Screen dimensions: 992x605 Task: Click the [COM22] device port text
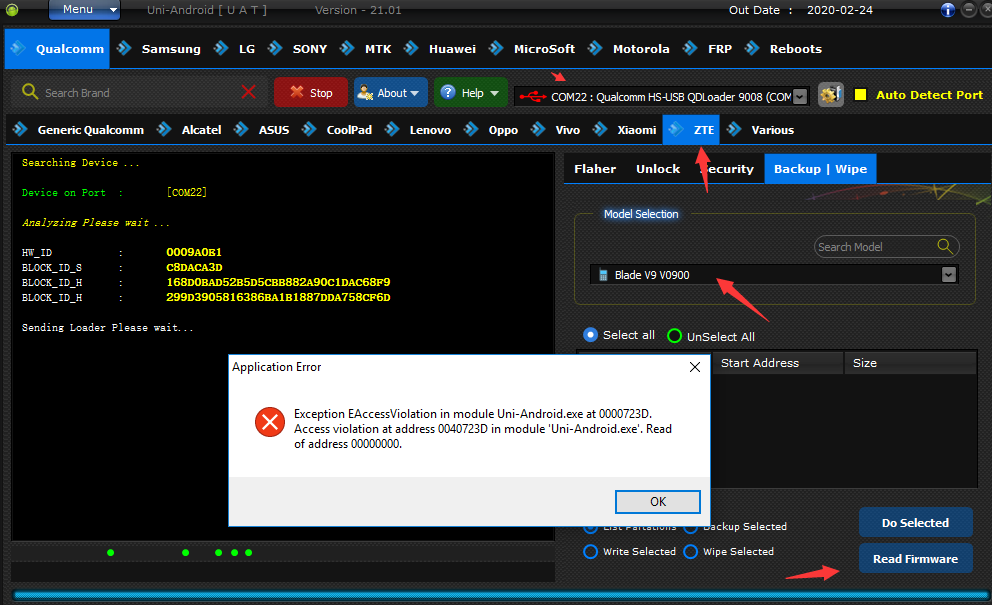(x=187, y=192)
